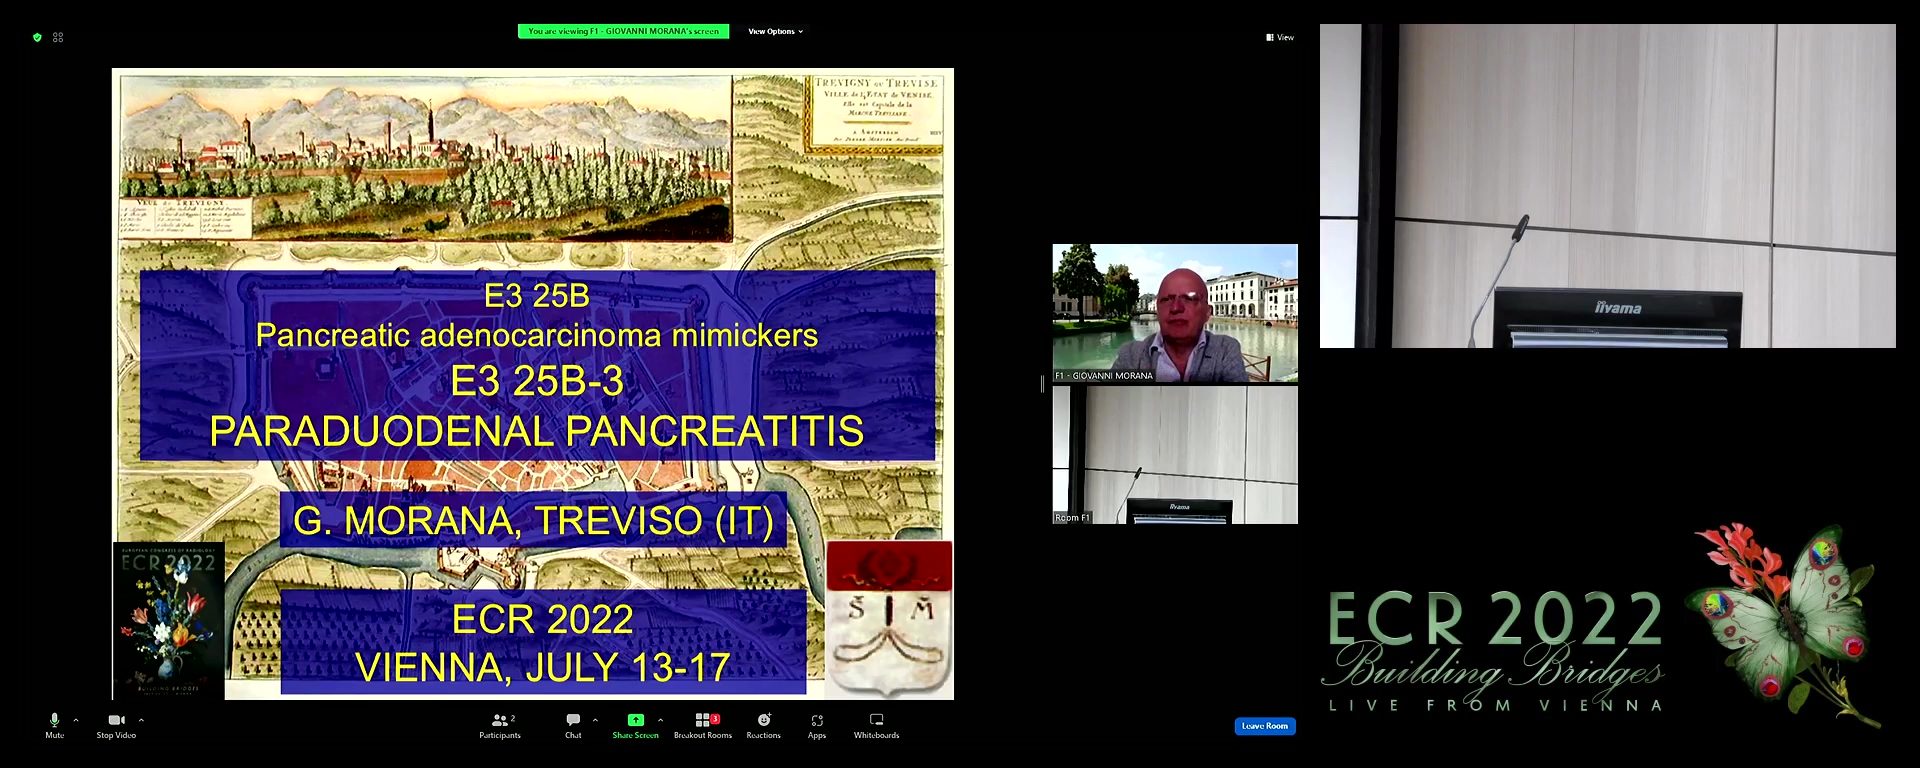
Task: Open the Participants panel
Action: coord(500,726)
